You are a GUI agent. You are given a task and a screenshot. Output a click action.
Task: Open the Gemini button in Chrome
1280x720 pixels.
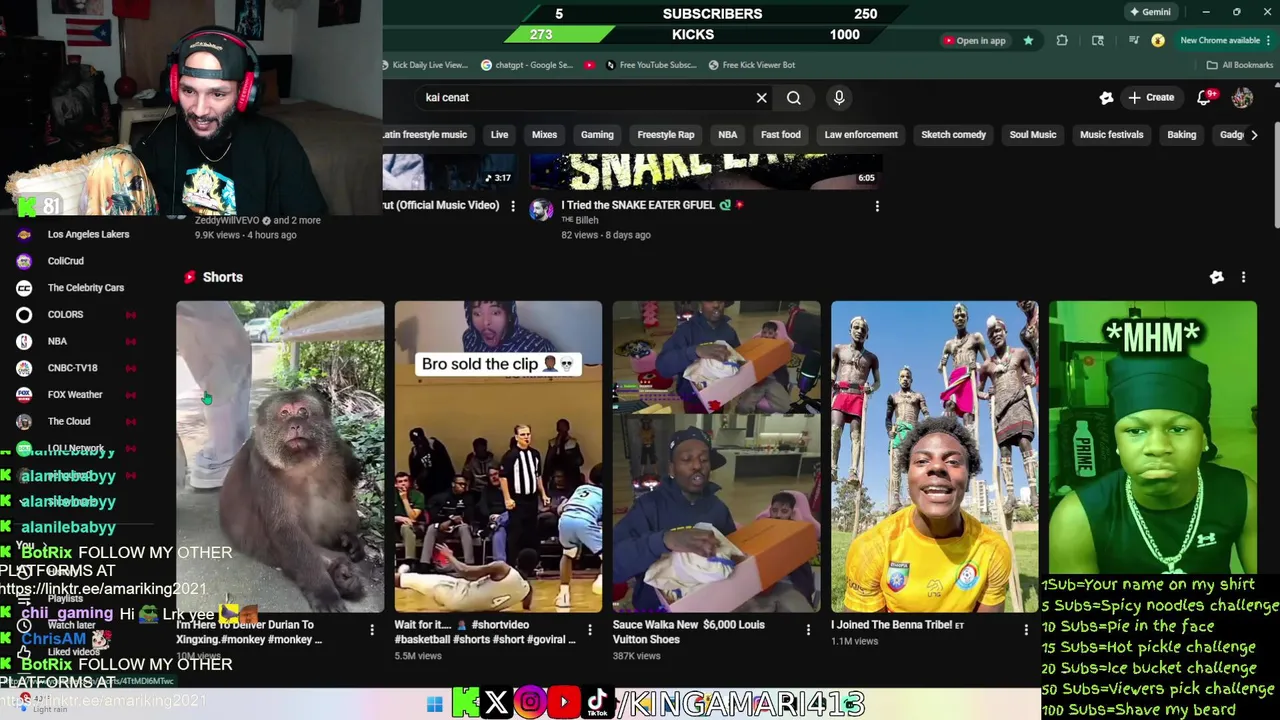pyautogui.click(x=1151, y=12)
